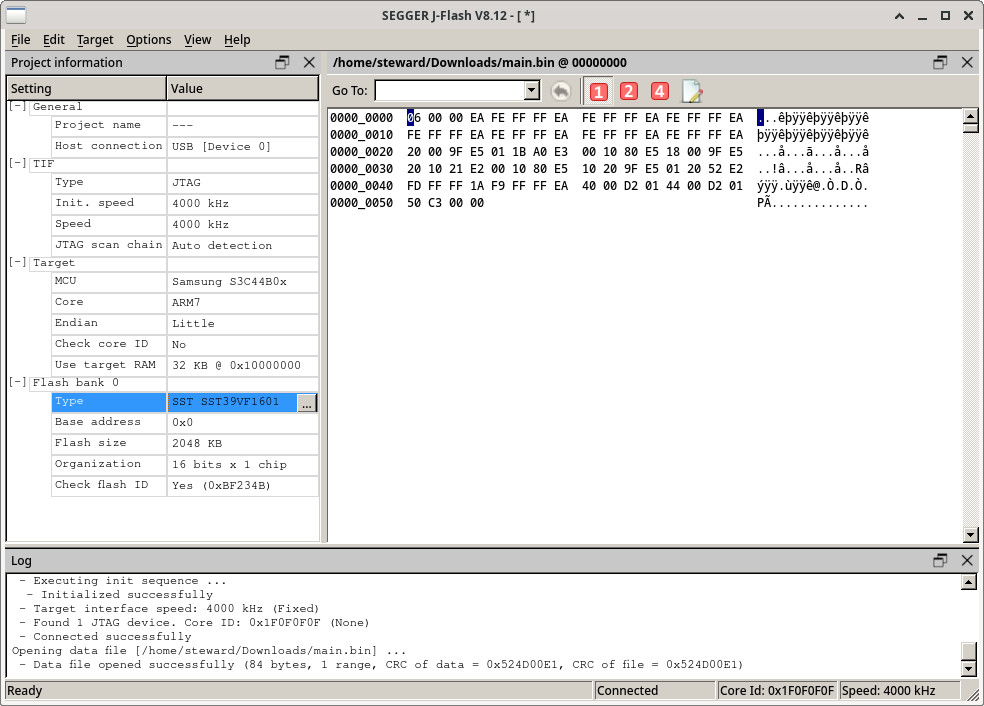Screen dimensions: 984x706
Task: Collapse the General tree group
Action: (x=18, y=107)
